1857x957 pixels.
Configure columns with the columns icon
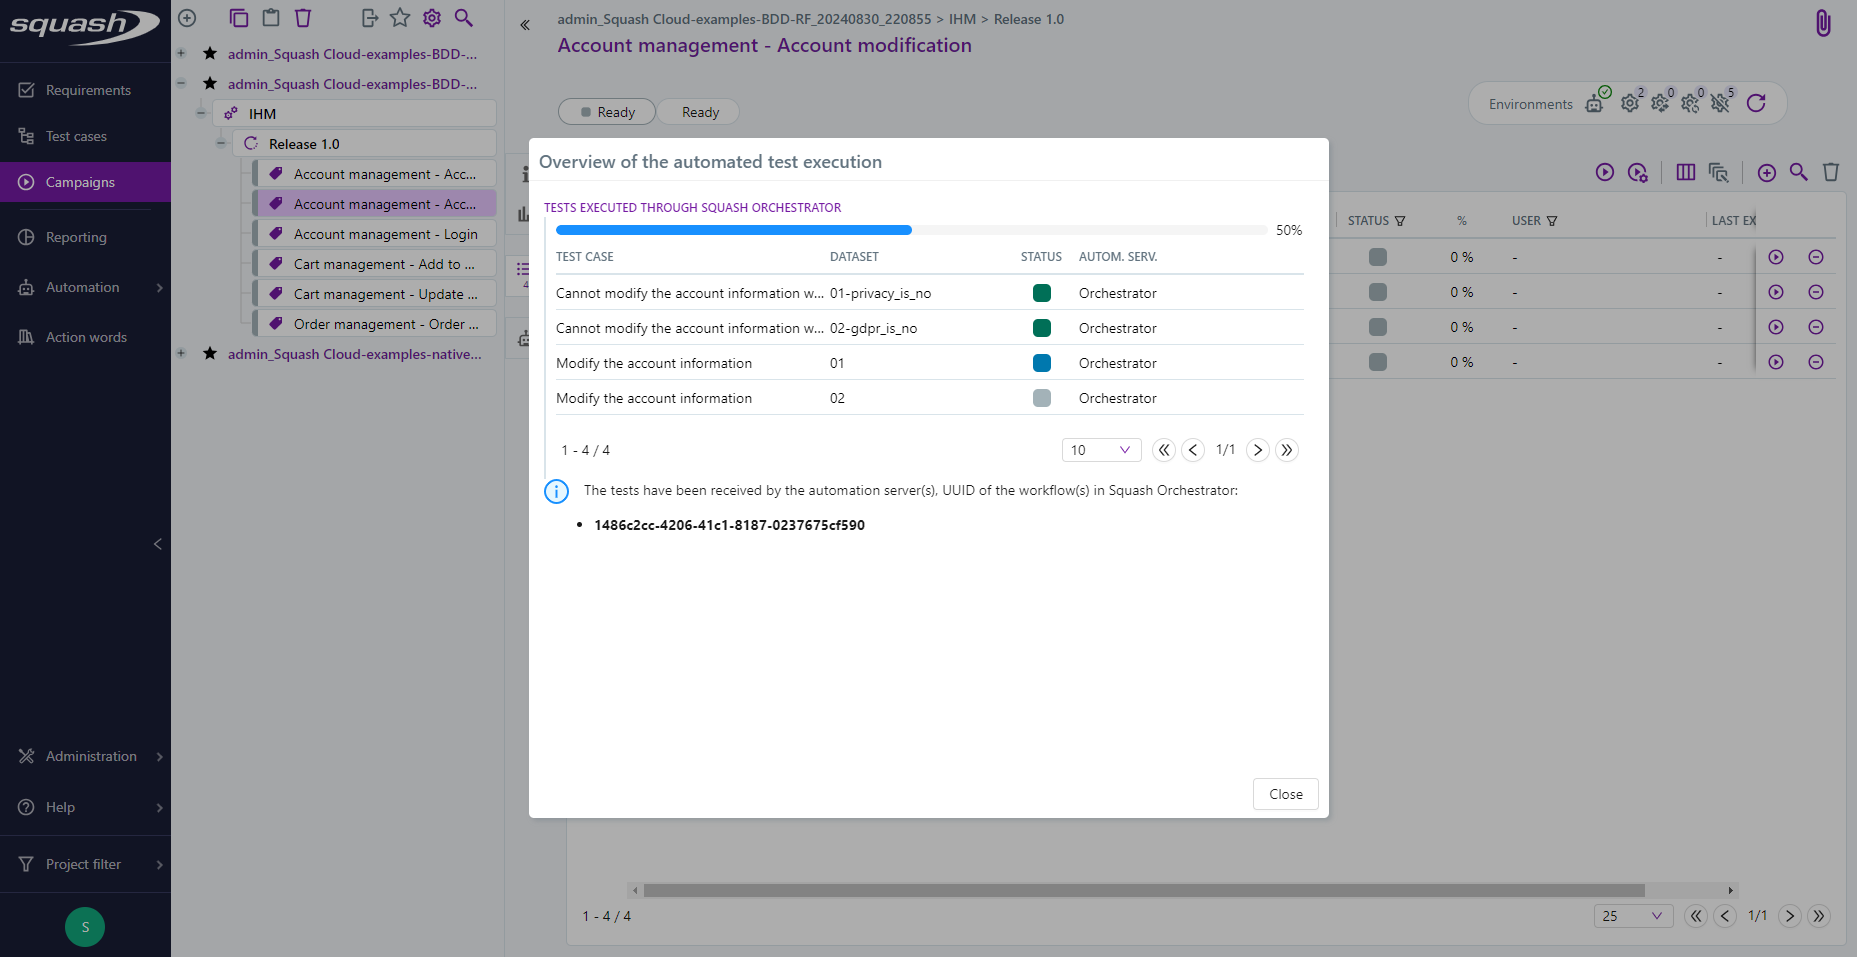(1686, 172)
